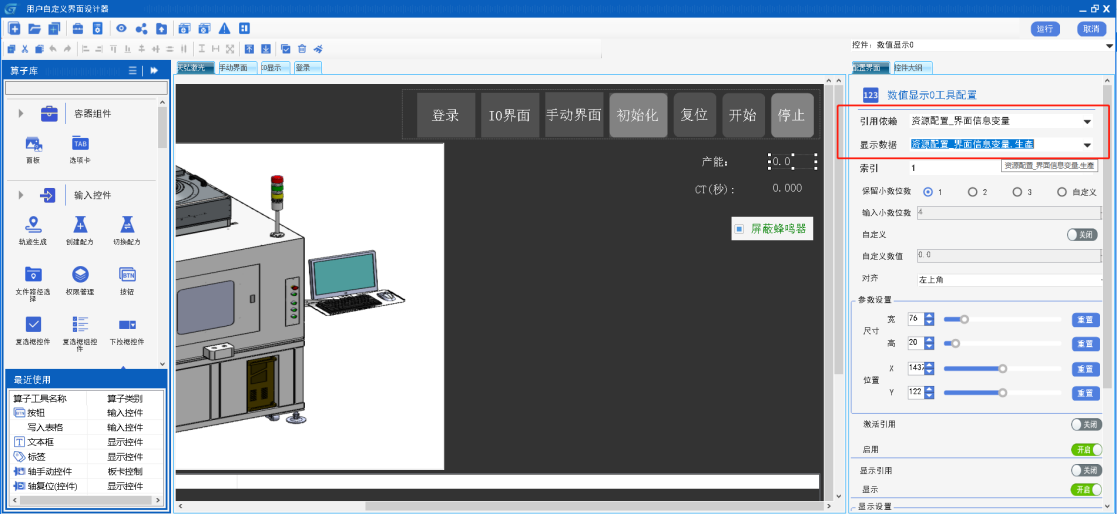
Task: Click the 重置 button for 宽
Action: click(x=1086, y=320)
